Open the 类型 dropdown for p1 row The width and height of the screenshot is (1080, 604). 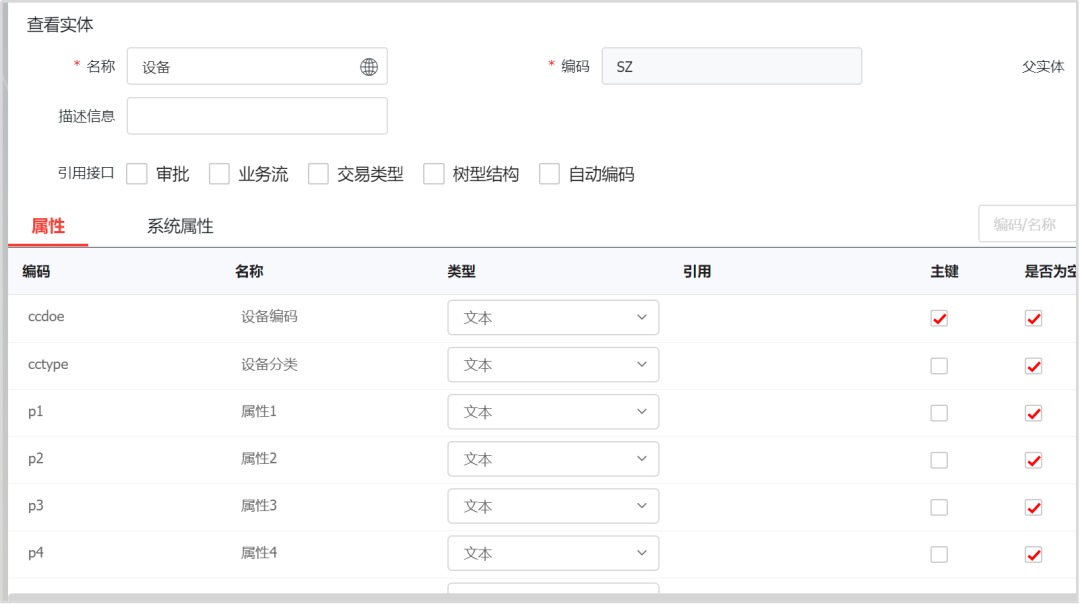[553, 412]
